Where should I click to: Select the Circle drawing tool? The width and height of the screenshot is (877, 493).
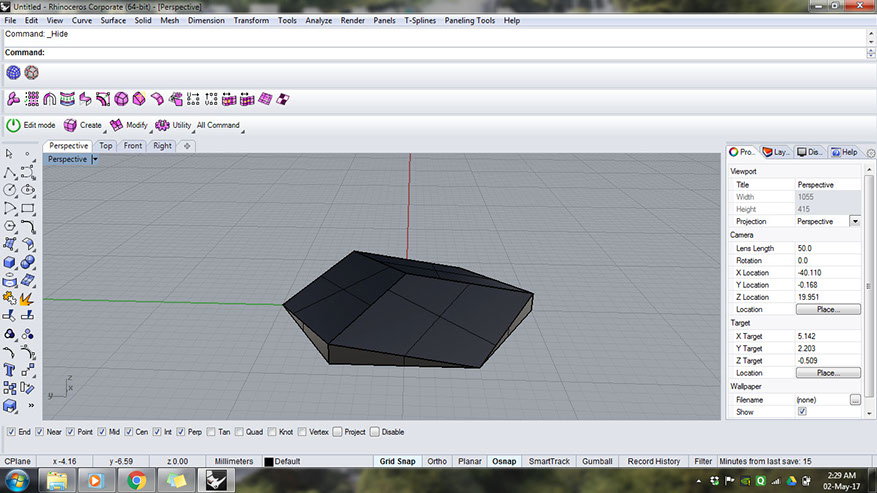pyautogui.click(x=9, y=190)
